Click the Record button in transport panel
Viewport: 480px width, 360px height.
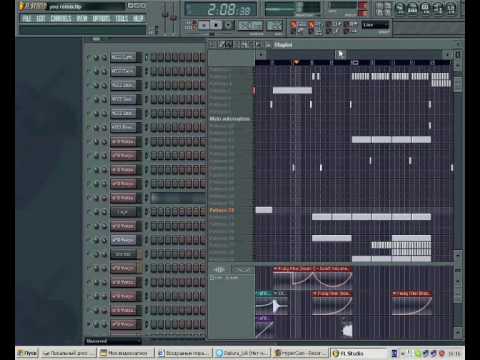tap(229, 25)
